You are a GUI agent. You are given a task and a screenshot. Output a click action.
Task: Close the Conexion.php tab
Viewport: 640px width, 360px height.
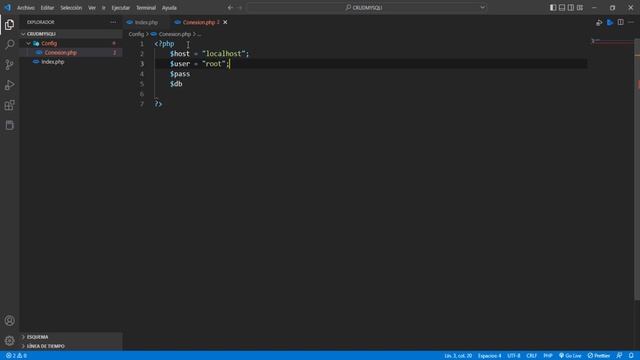(x=225, y=22)
